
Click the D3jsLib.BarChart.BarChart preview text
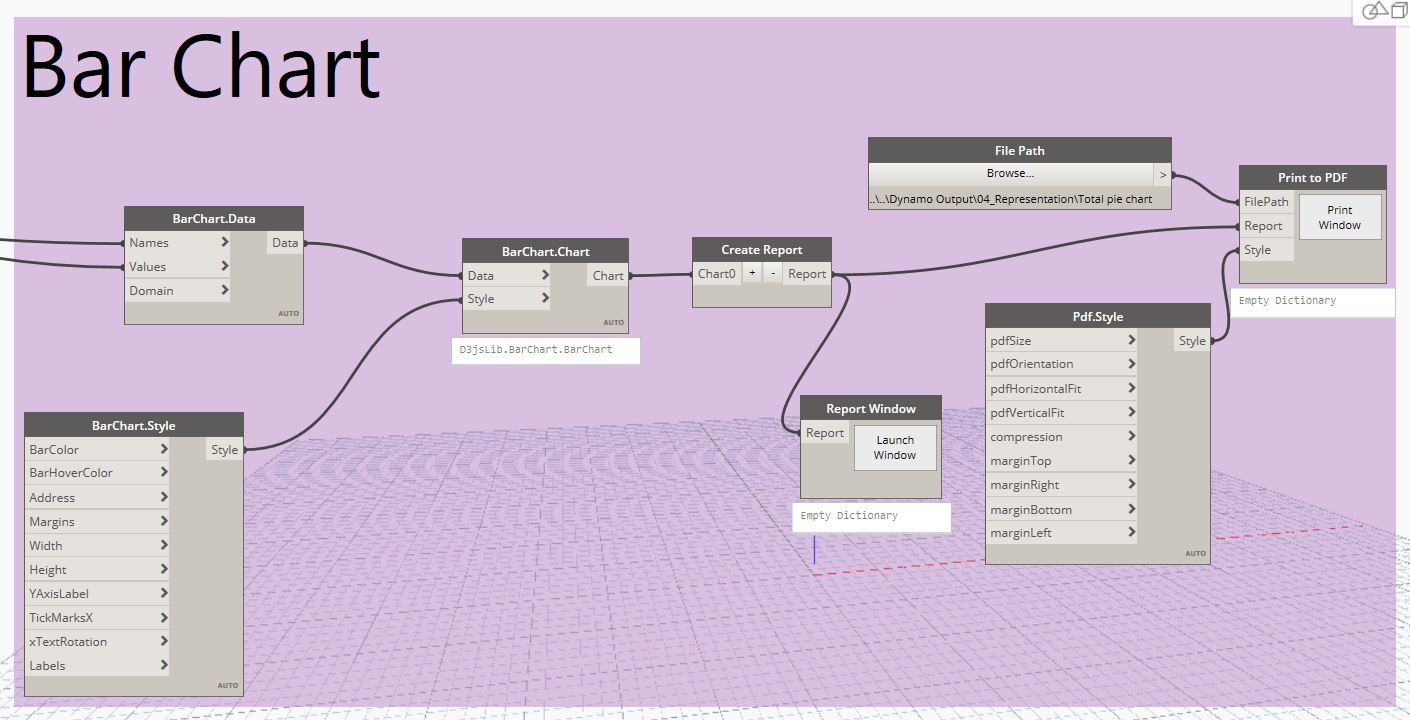[535, 350]
